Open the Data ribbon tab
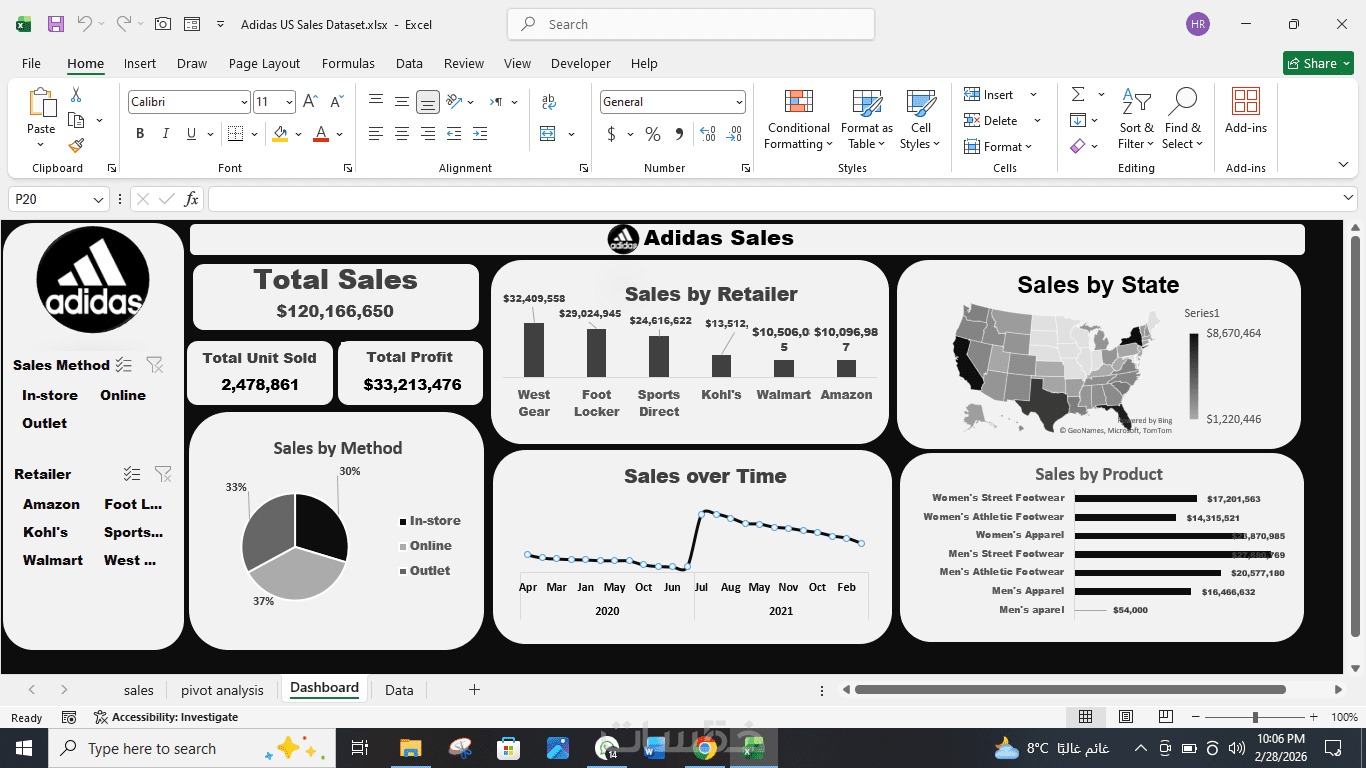This screenshot has height=768, width=1366. coord(409,63)
